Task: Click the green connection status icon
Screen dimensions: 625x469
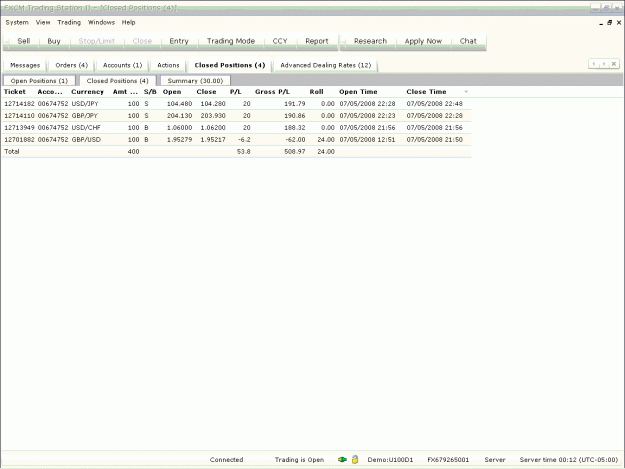Action: point(342,459)
